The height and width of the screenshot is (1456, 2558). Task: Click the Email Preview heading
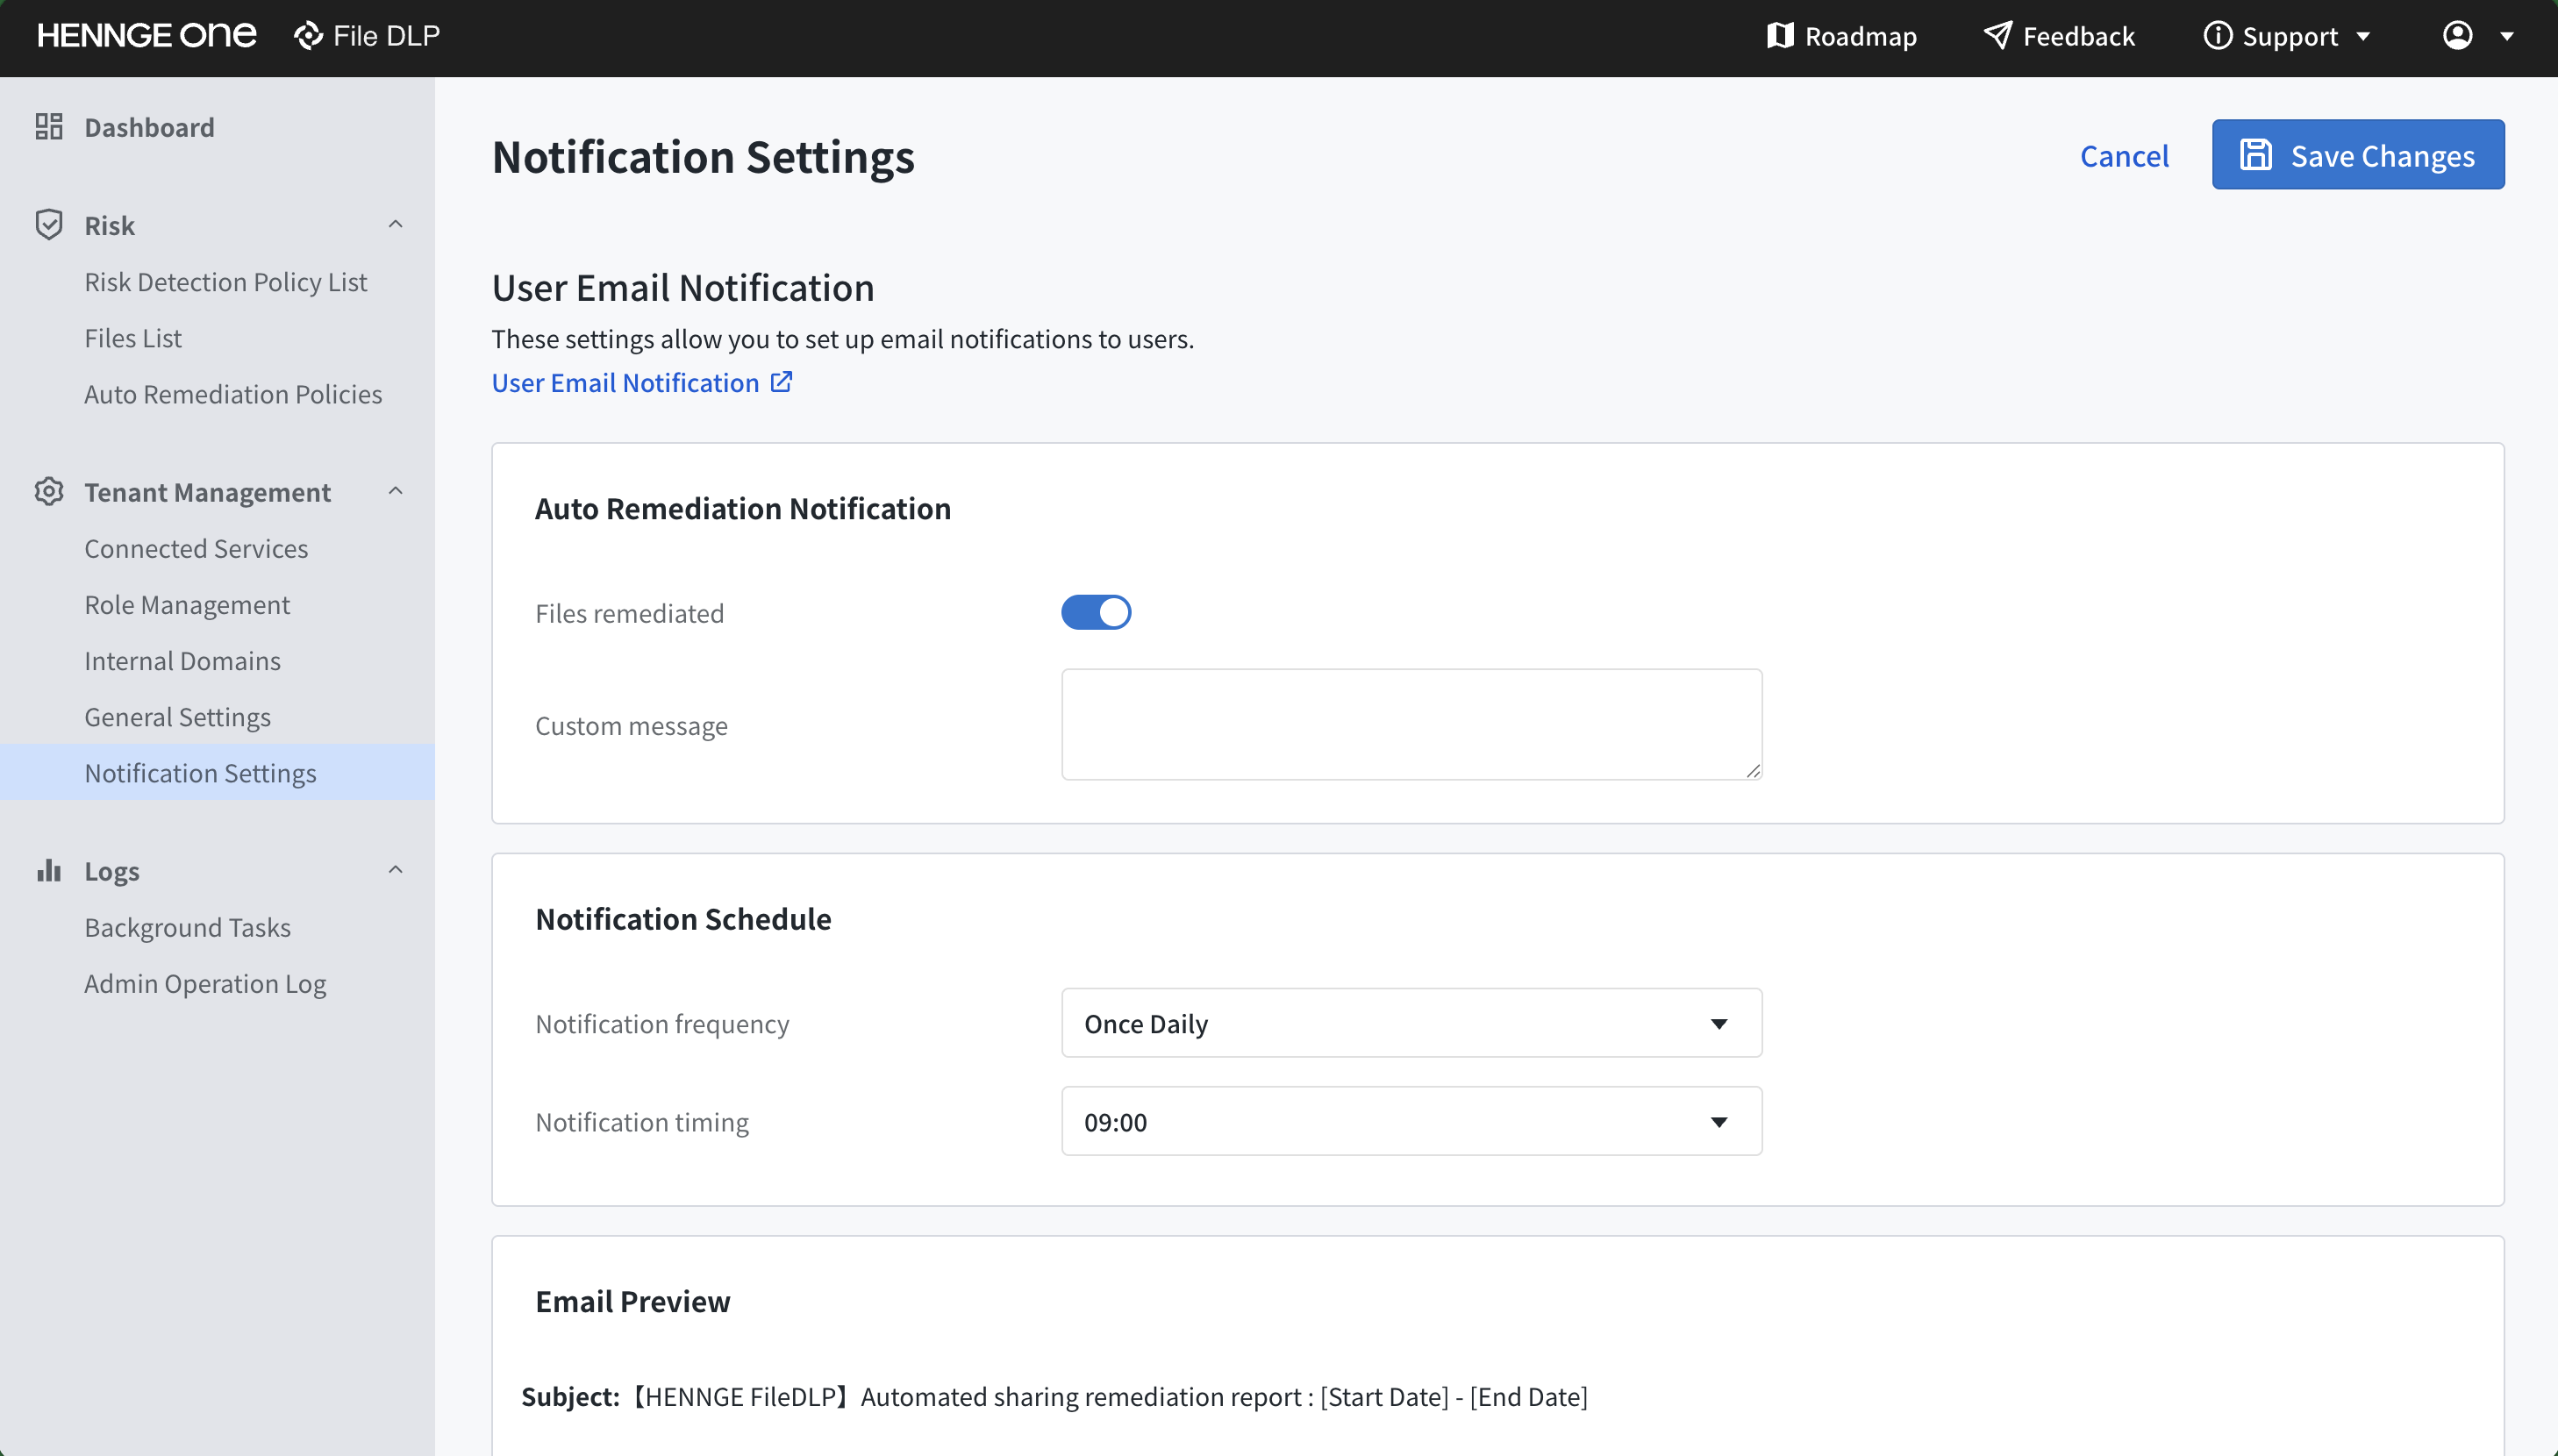pos(632,1300)
